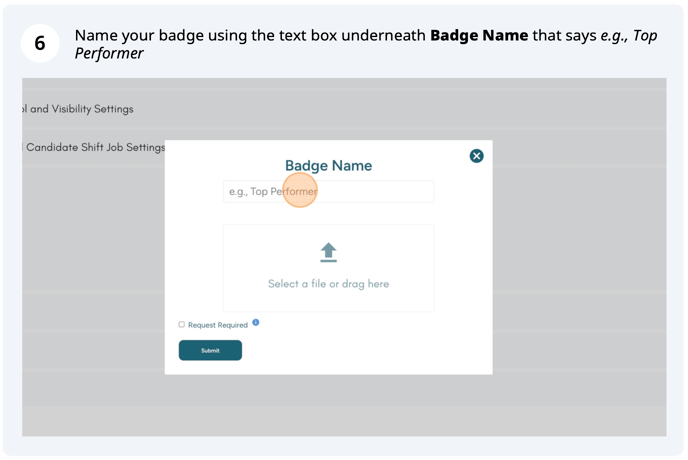
Task: Enable the Request Required checkbox
Action: (182, 324)
